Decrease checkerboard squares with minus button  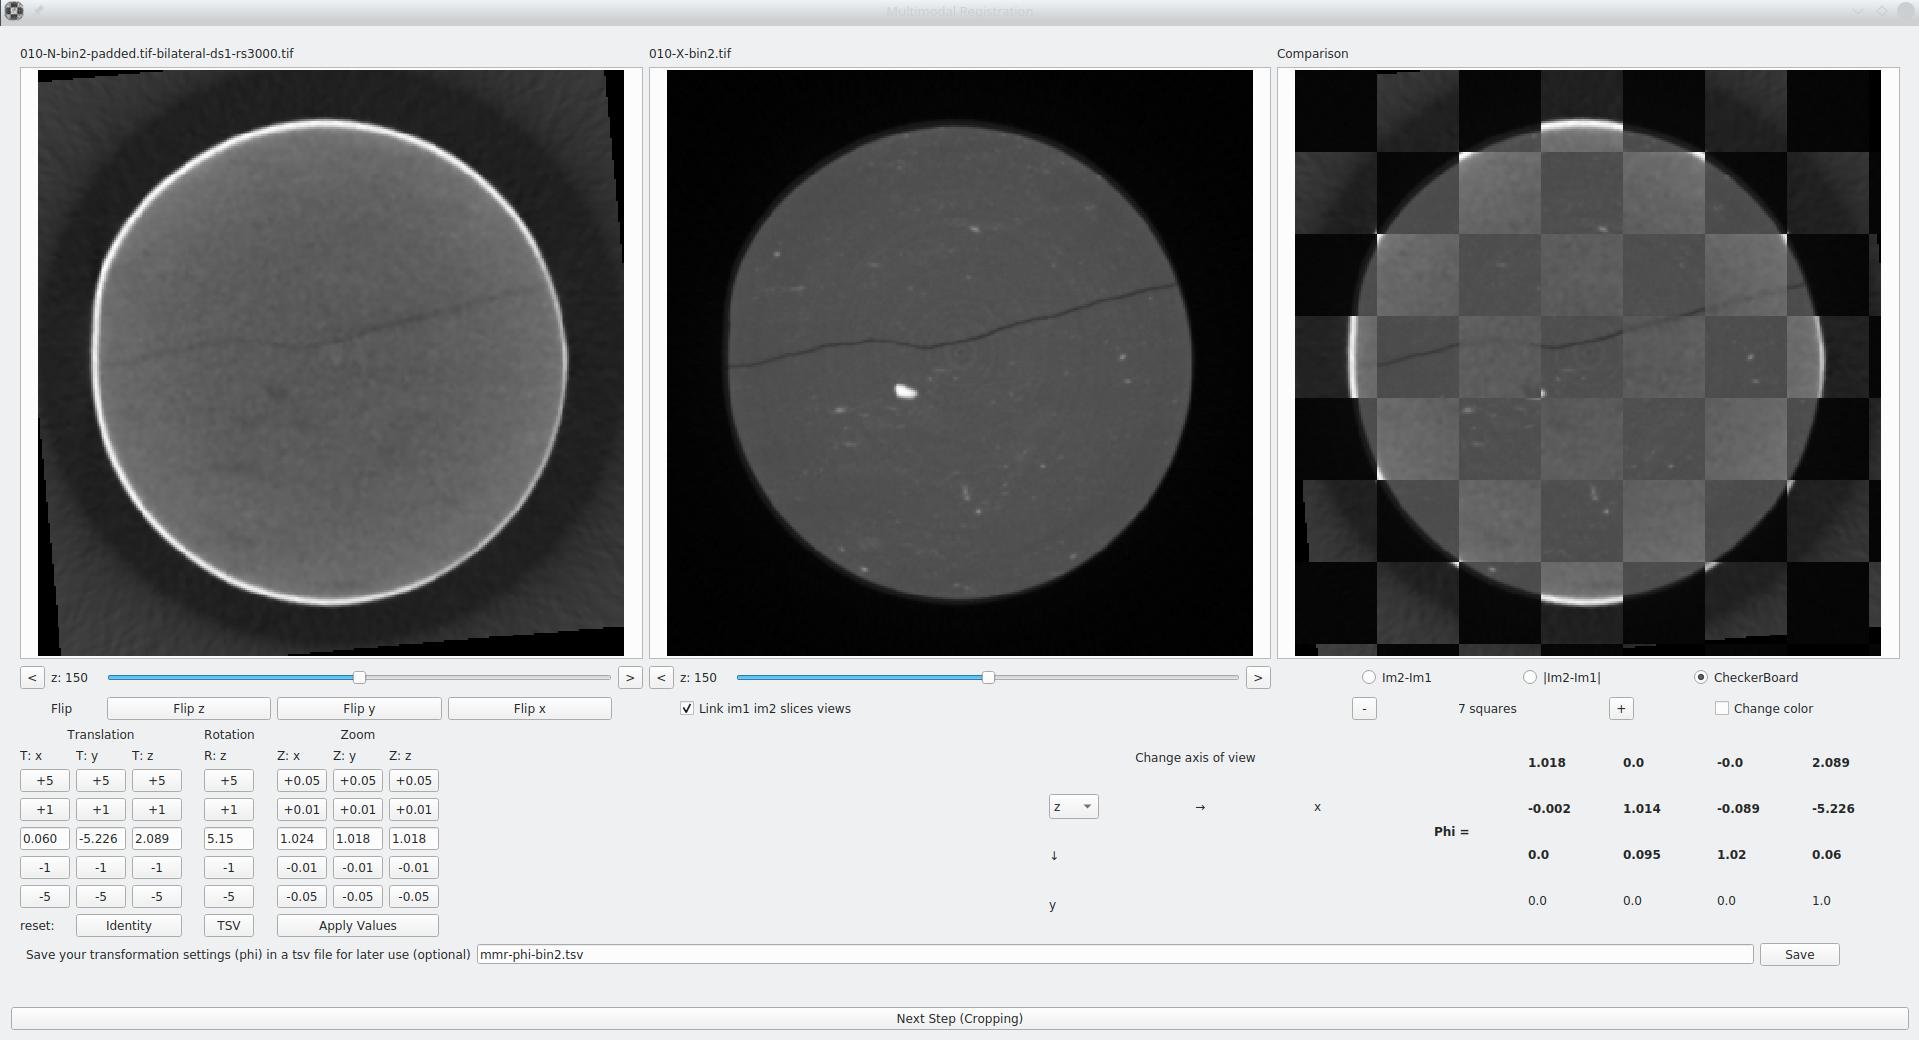pos(1364,709)
